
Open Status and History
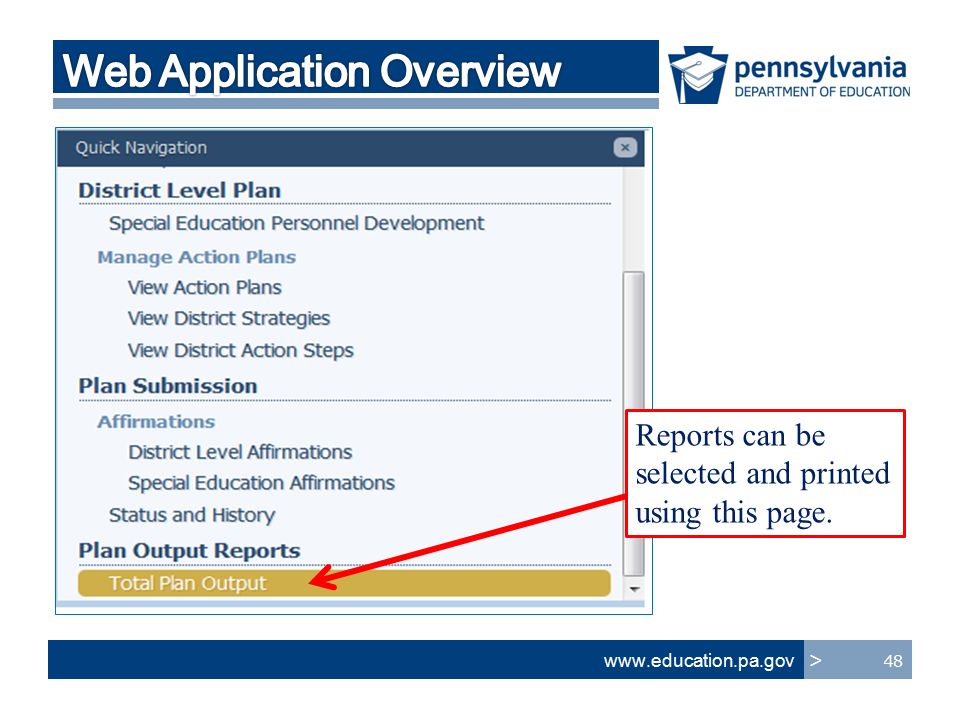192,515
